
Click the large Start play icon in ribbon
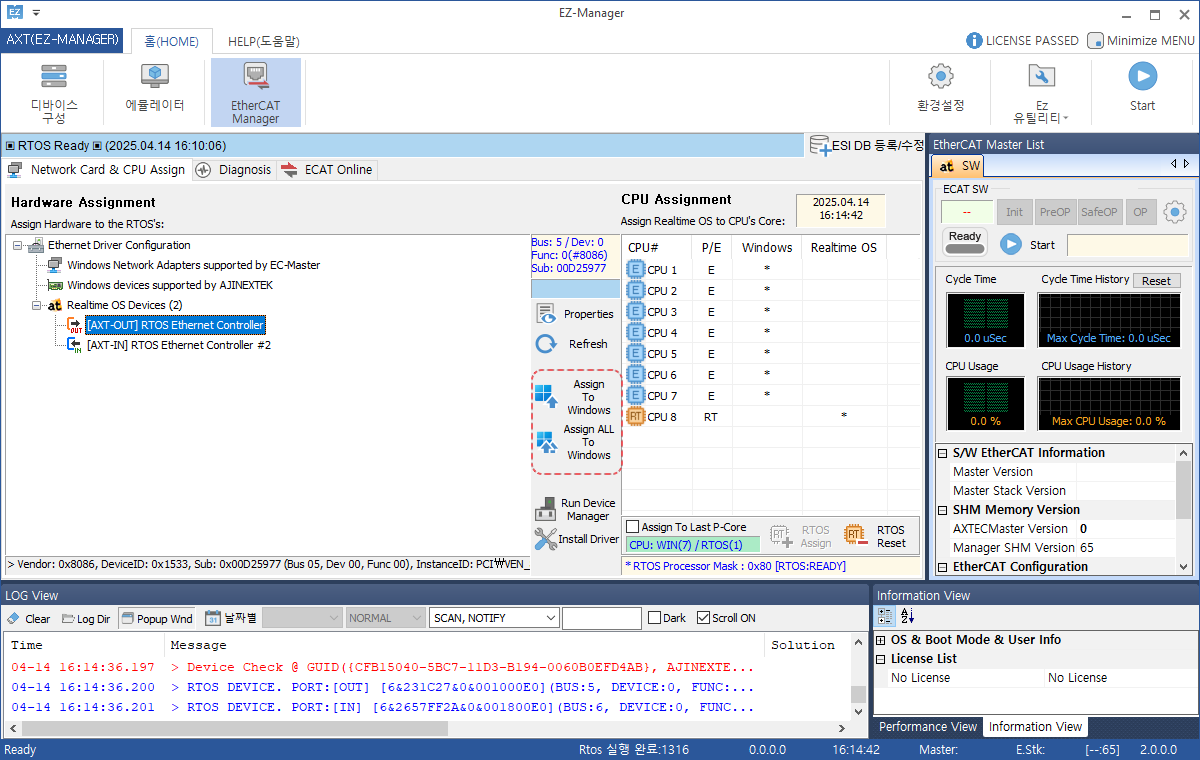click(1142, 76)
